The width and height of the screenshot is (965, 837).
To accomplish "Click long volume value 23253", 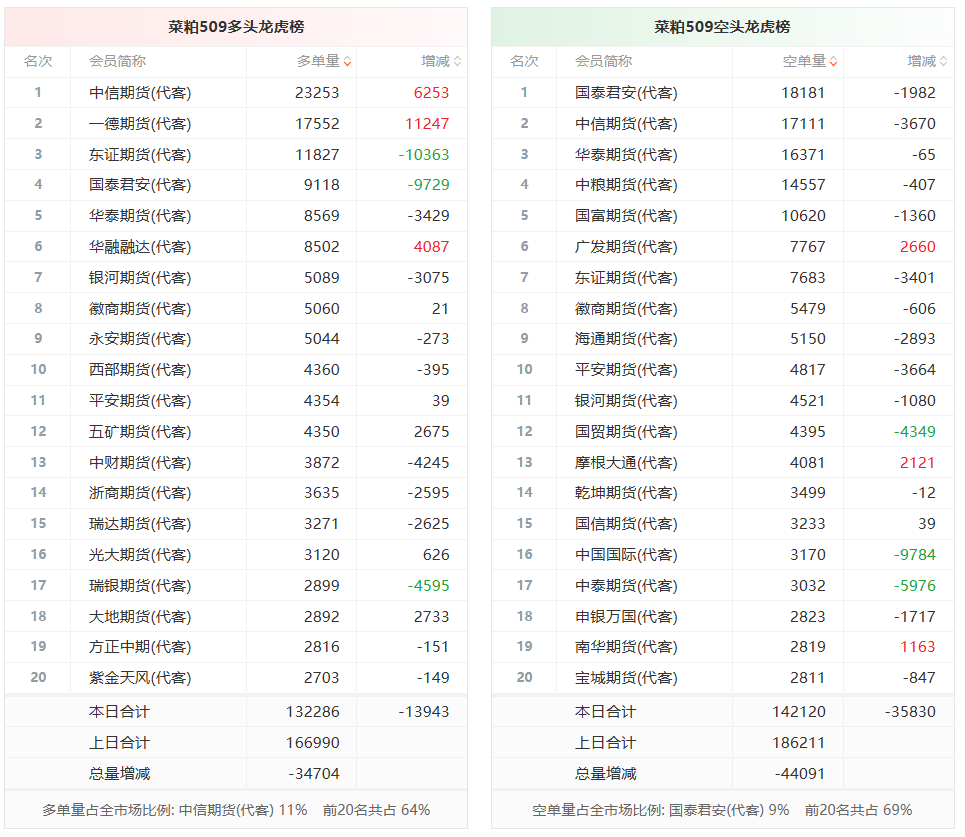I will 317,93.
